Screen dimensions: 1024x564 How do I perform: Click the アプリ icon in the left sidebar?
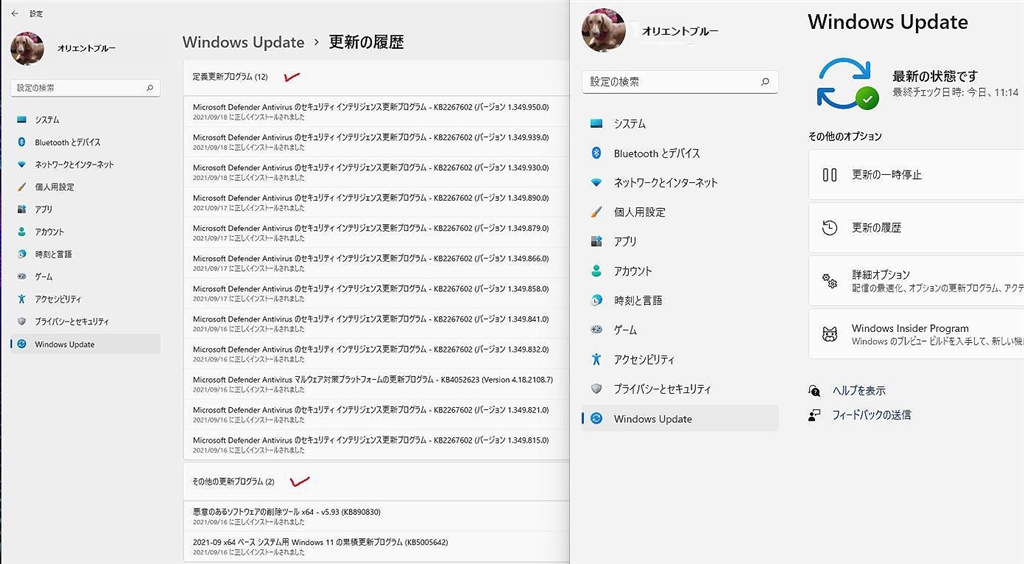tap(22, 209)
